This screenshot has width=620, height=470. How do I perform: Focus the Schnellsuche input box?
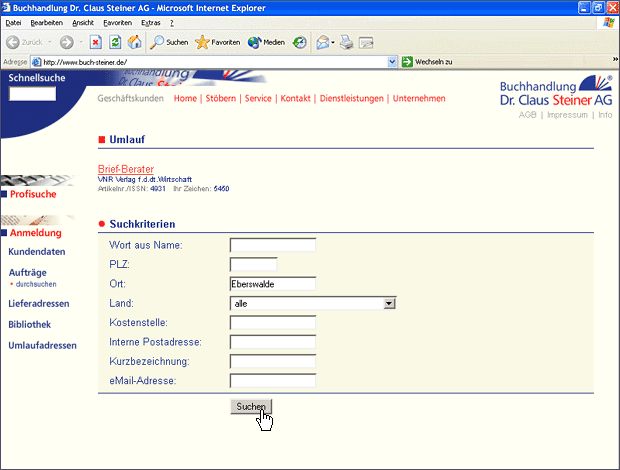pos(32,94)
